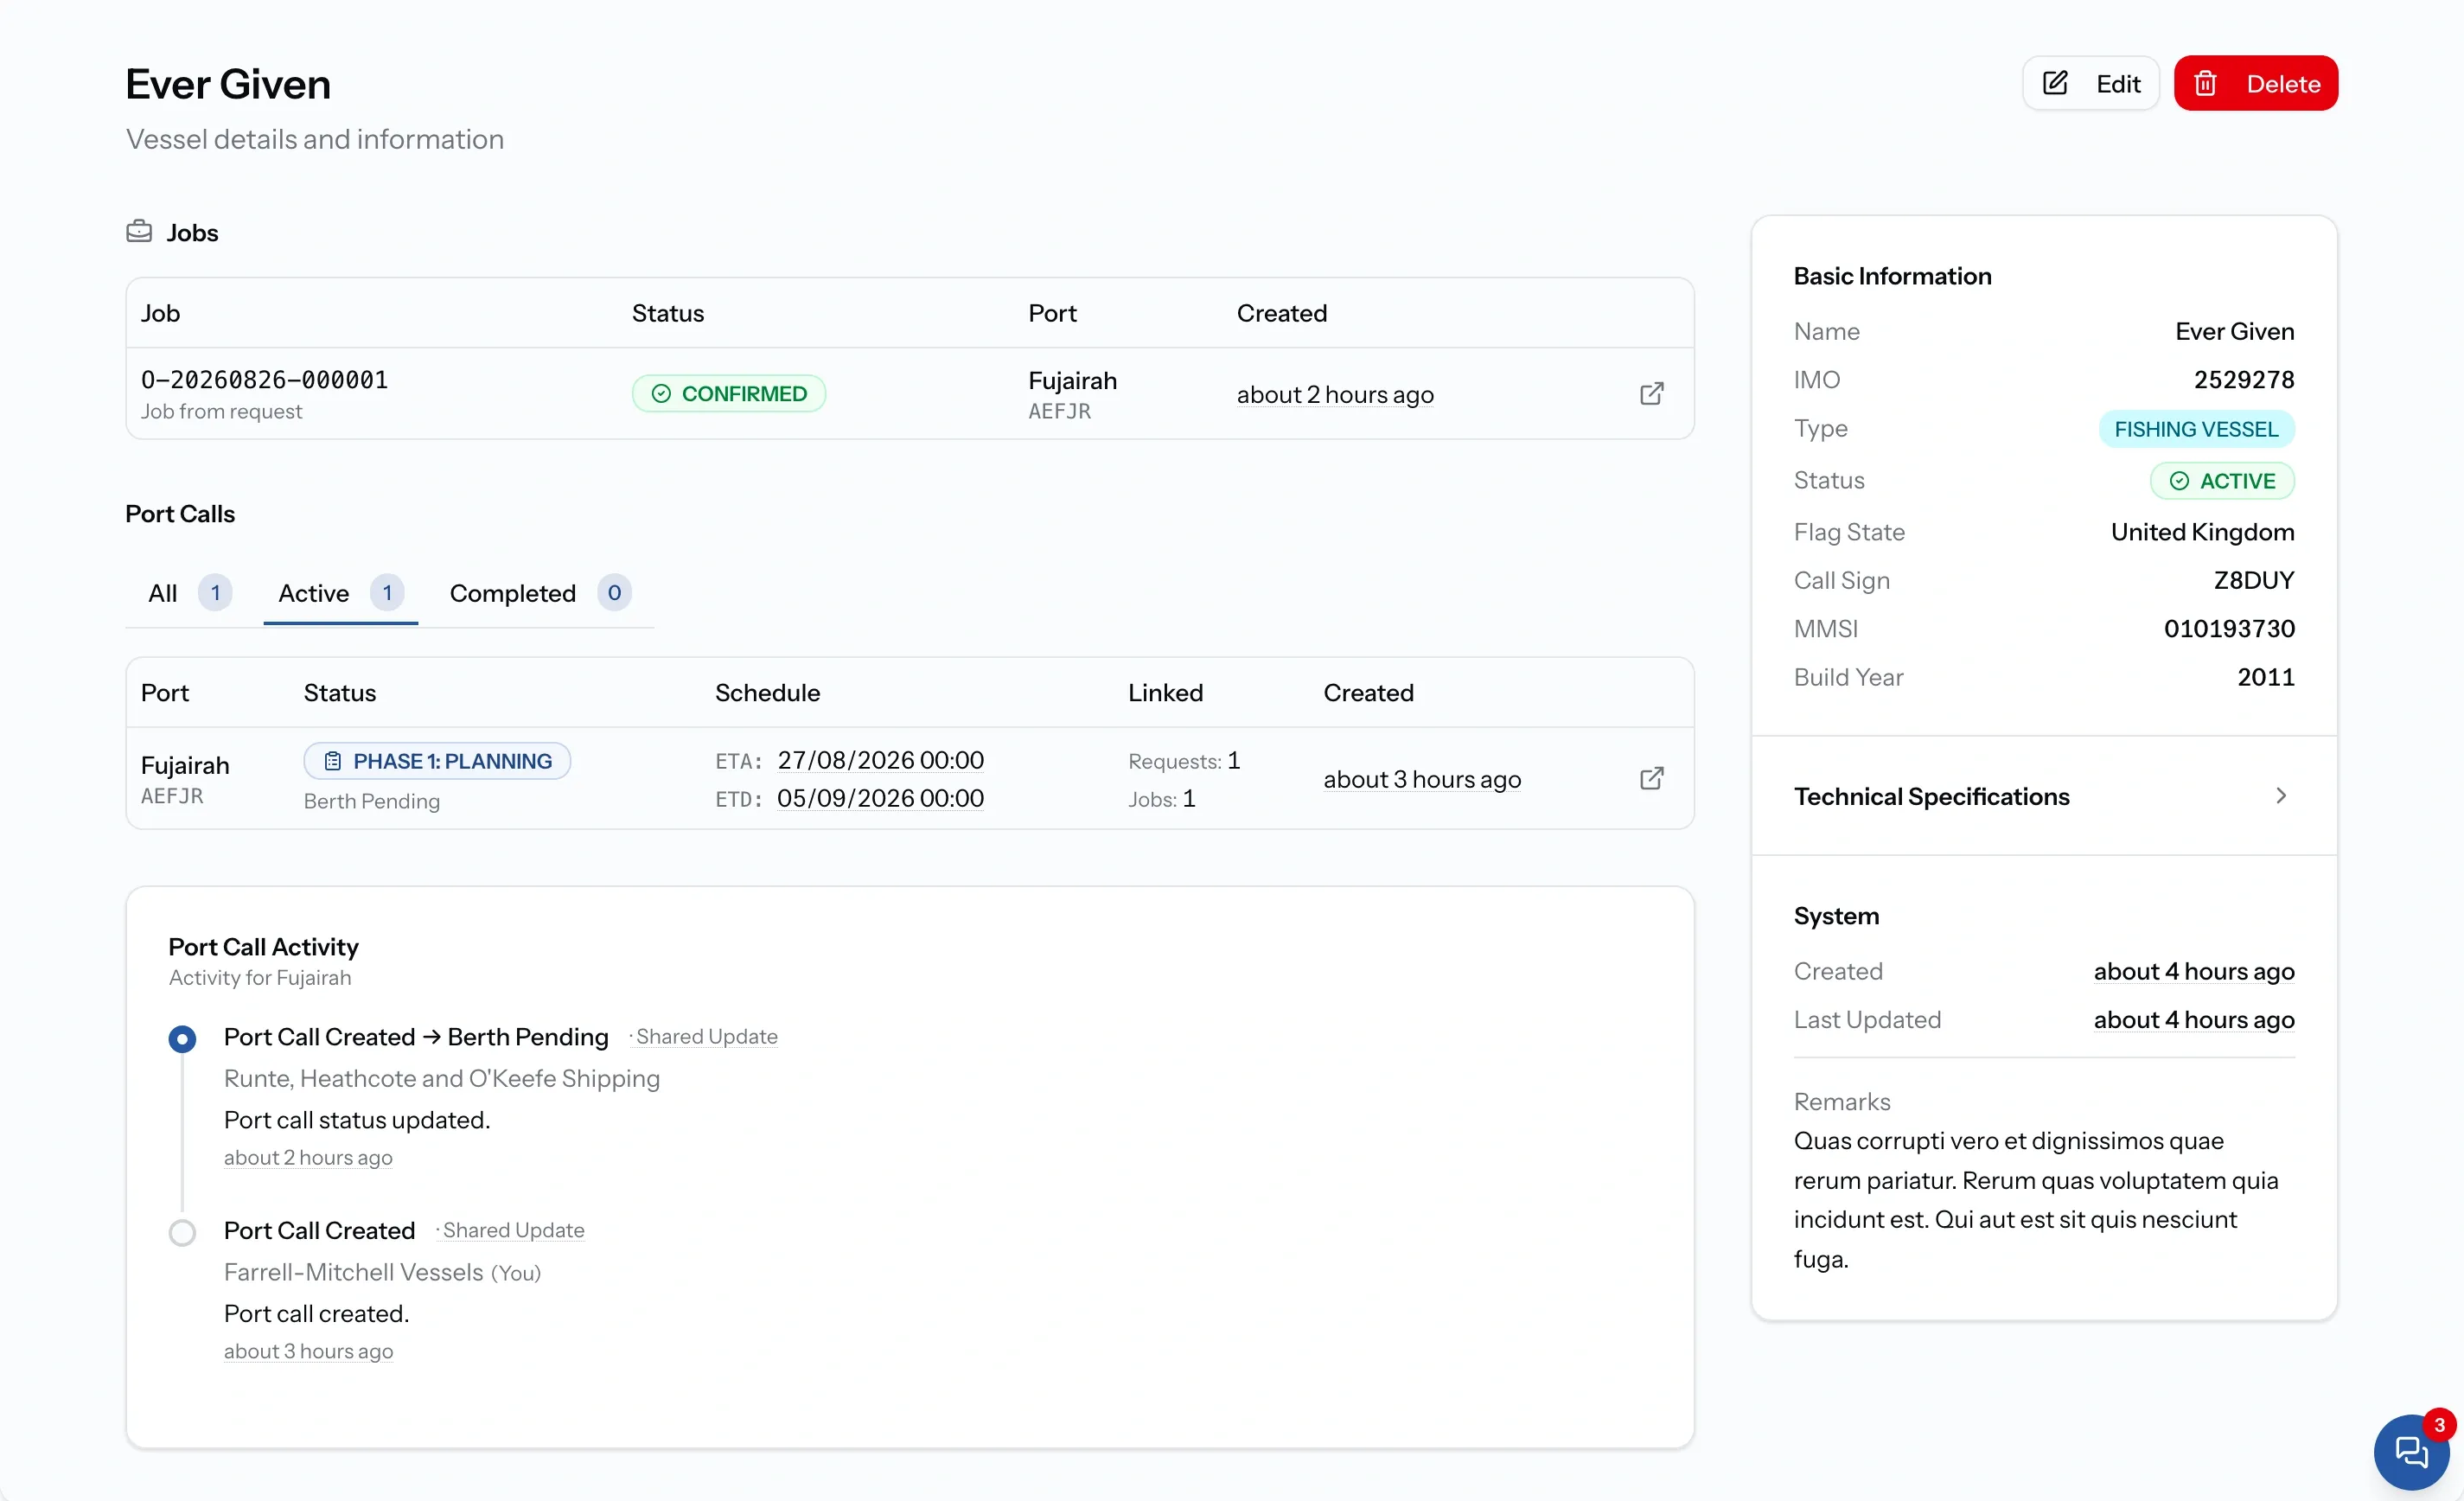Click the CONFIRMED status badge
2464x1501 pixels.
728,394
